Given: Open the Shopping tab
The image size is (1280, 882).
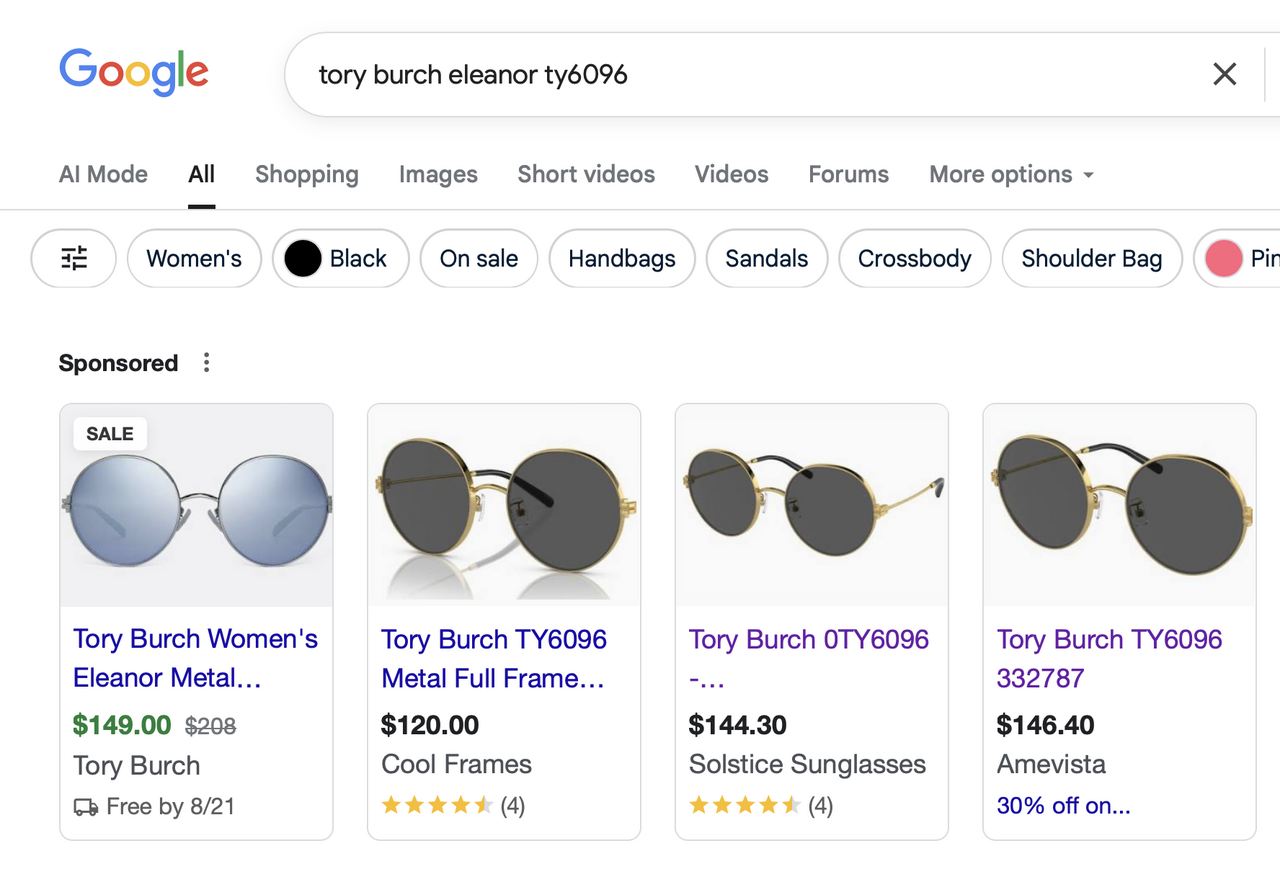Looking at the screenshot, I should [x=306, y=174].
